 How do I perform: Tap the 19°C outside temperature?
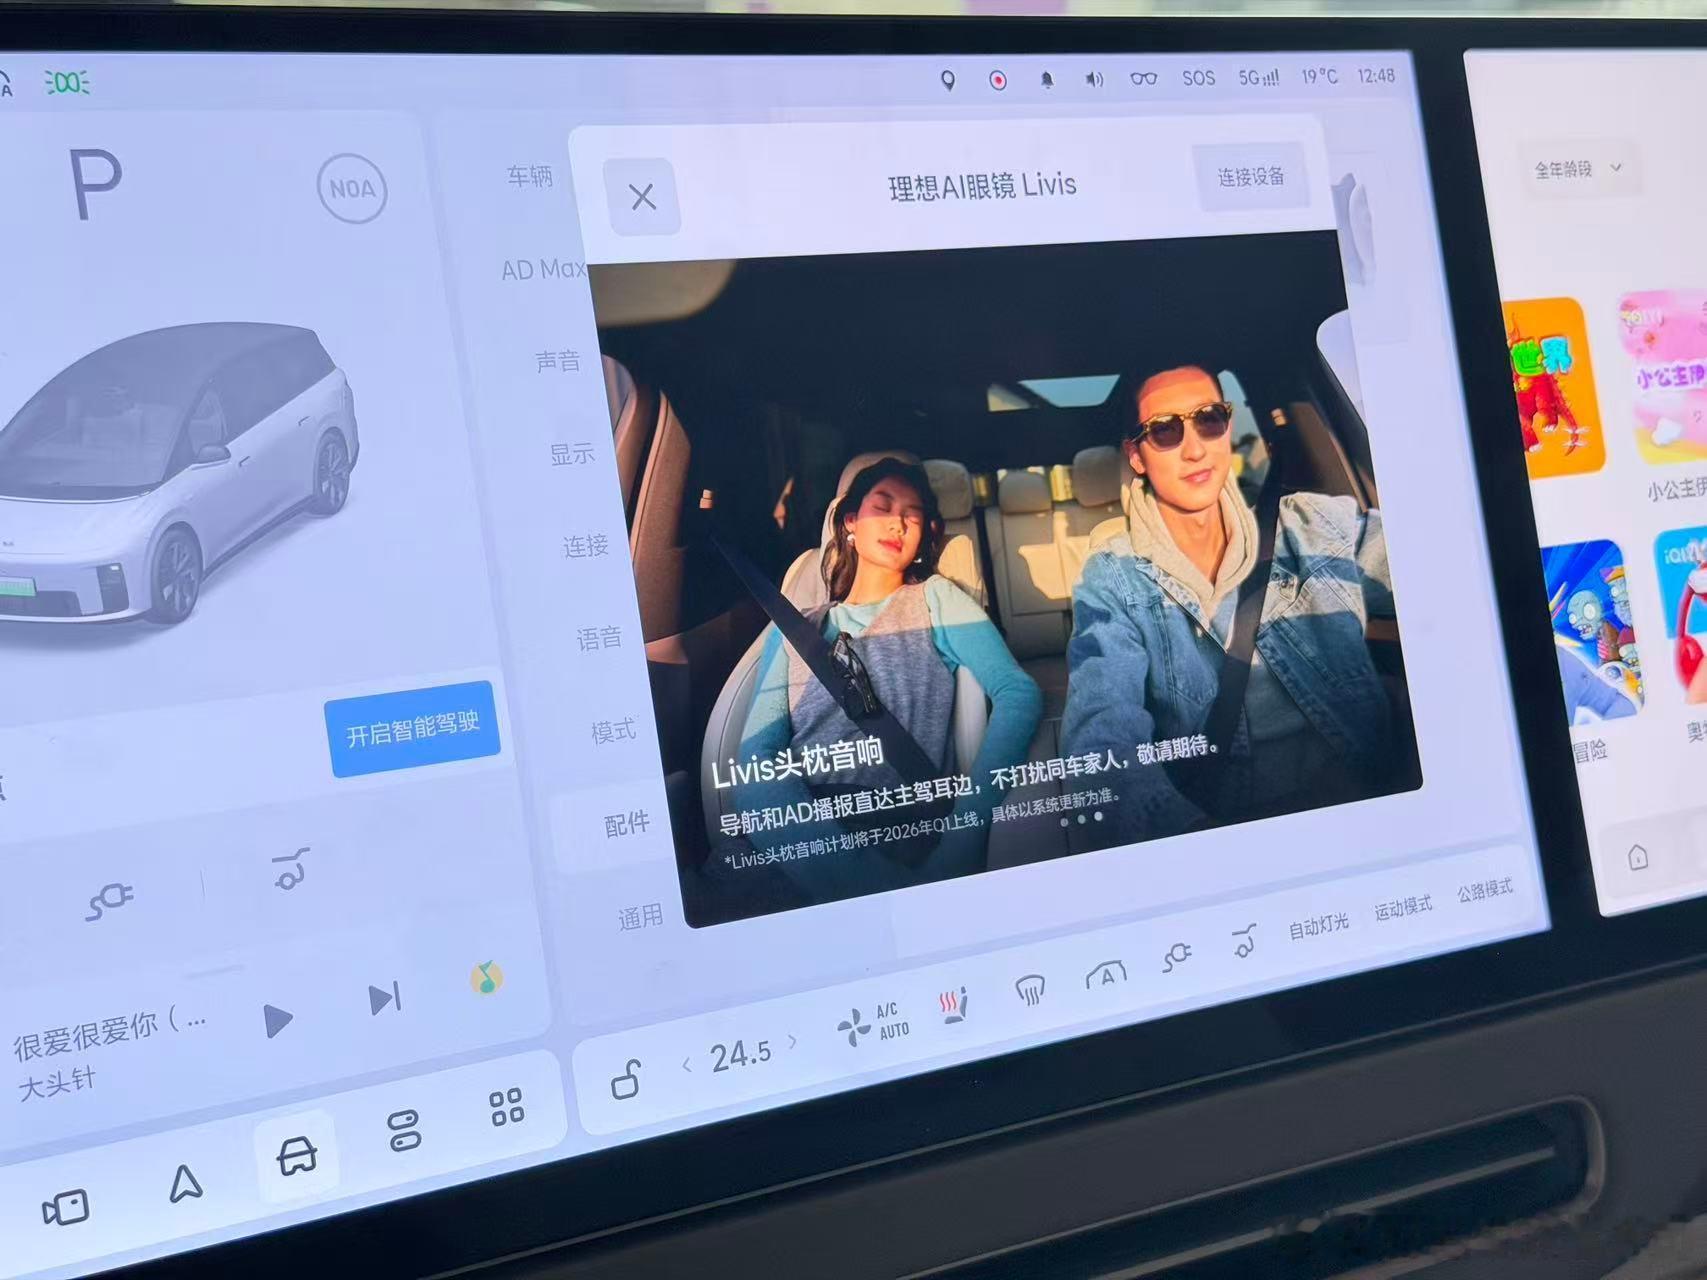pyautogui.click(x=1319, y=76)
